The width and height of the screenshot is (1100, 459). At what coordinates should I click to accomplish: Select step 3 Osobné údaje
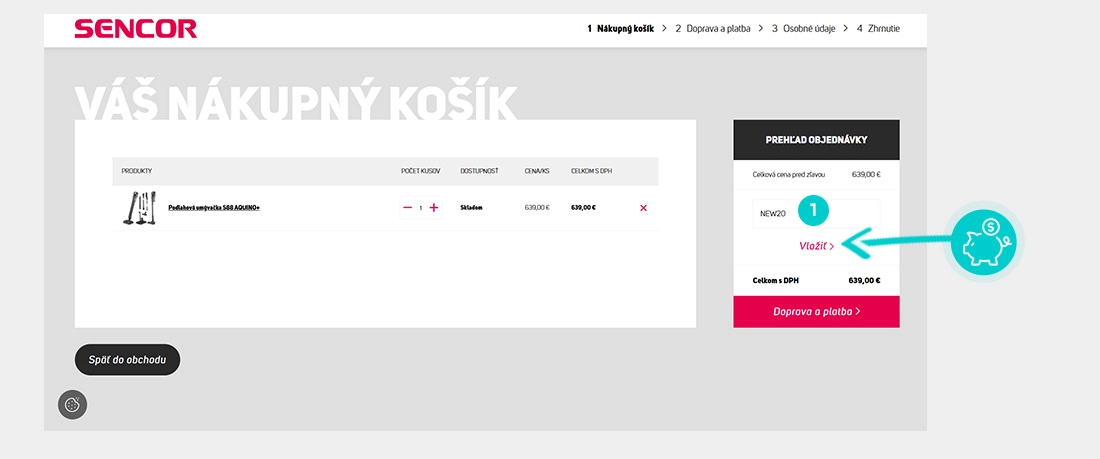(x=804, y=29)
